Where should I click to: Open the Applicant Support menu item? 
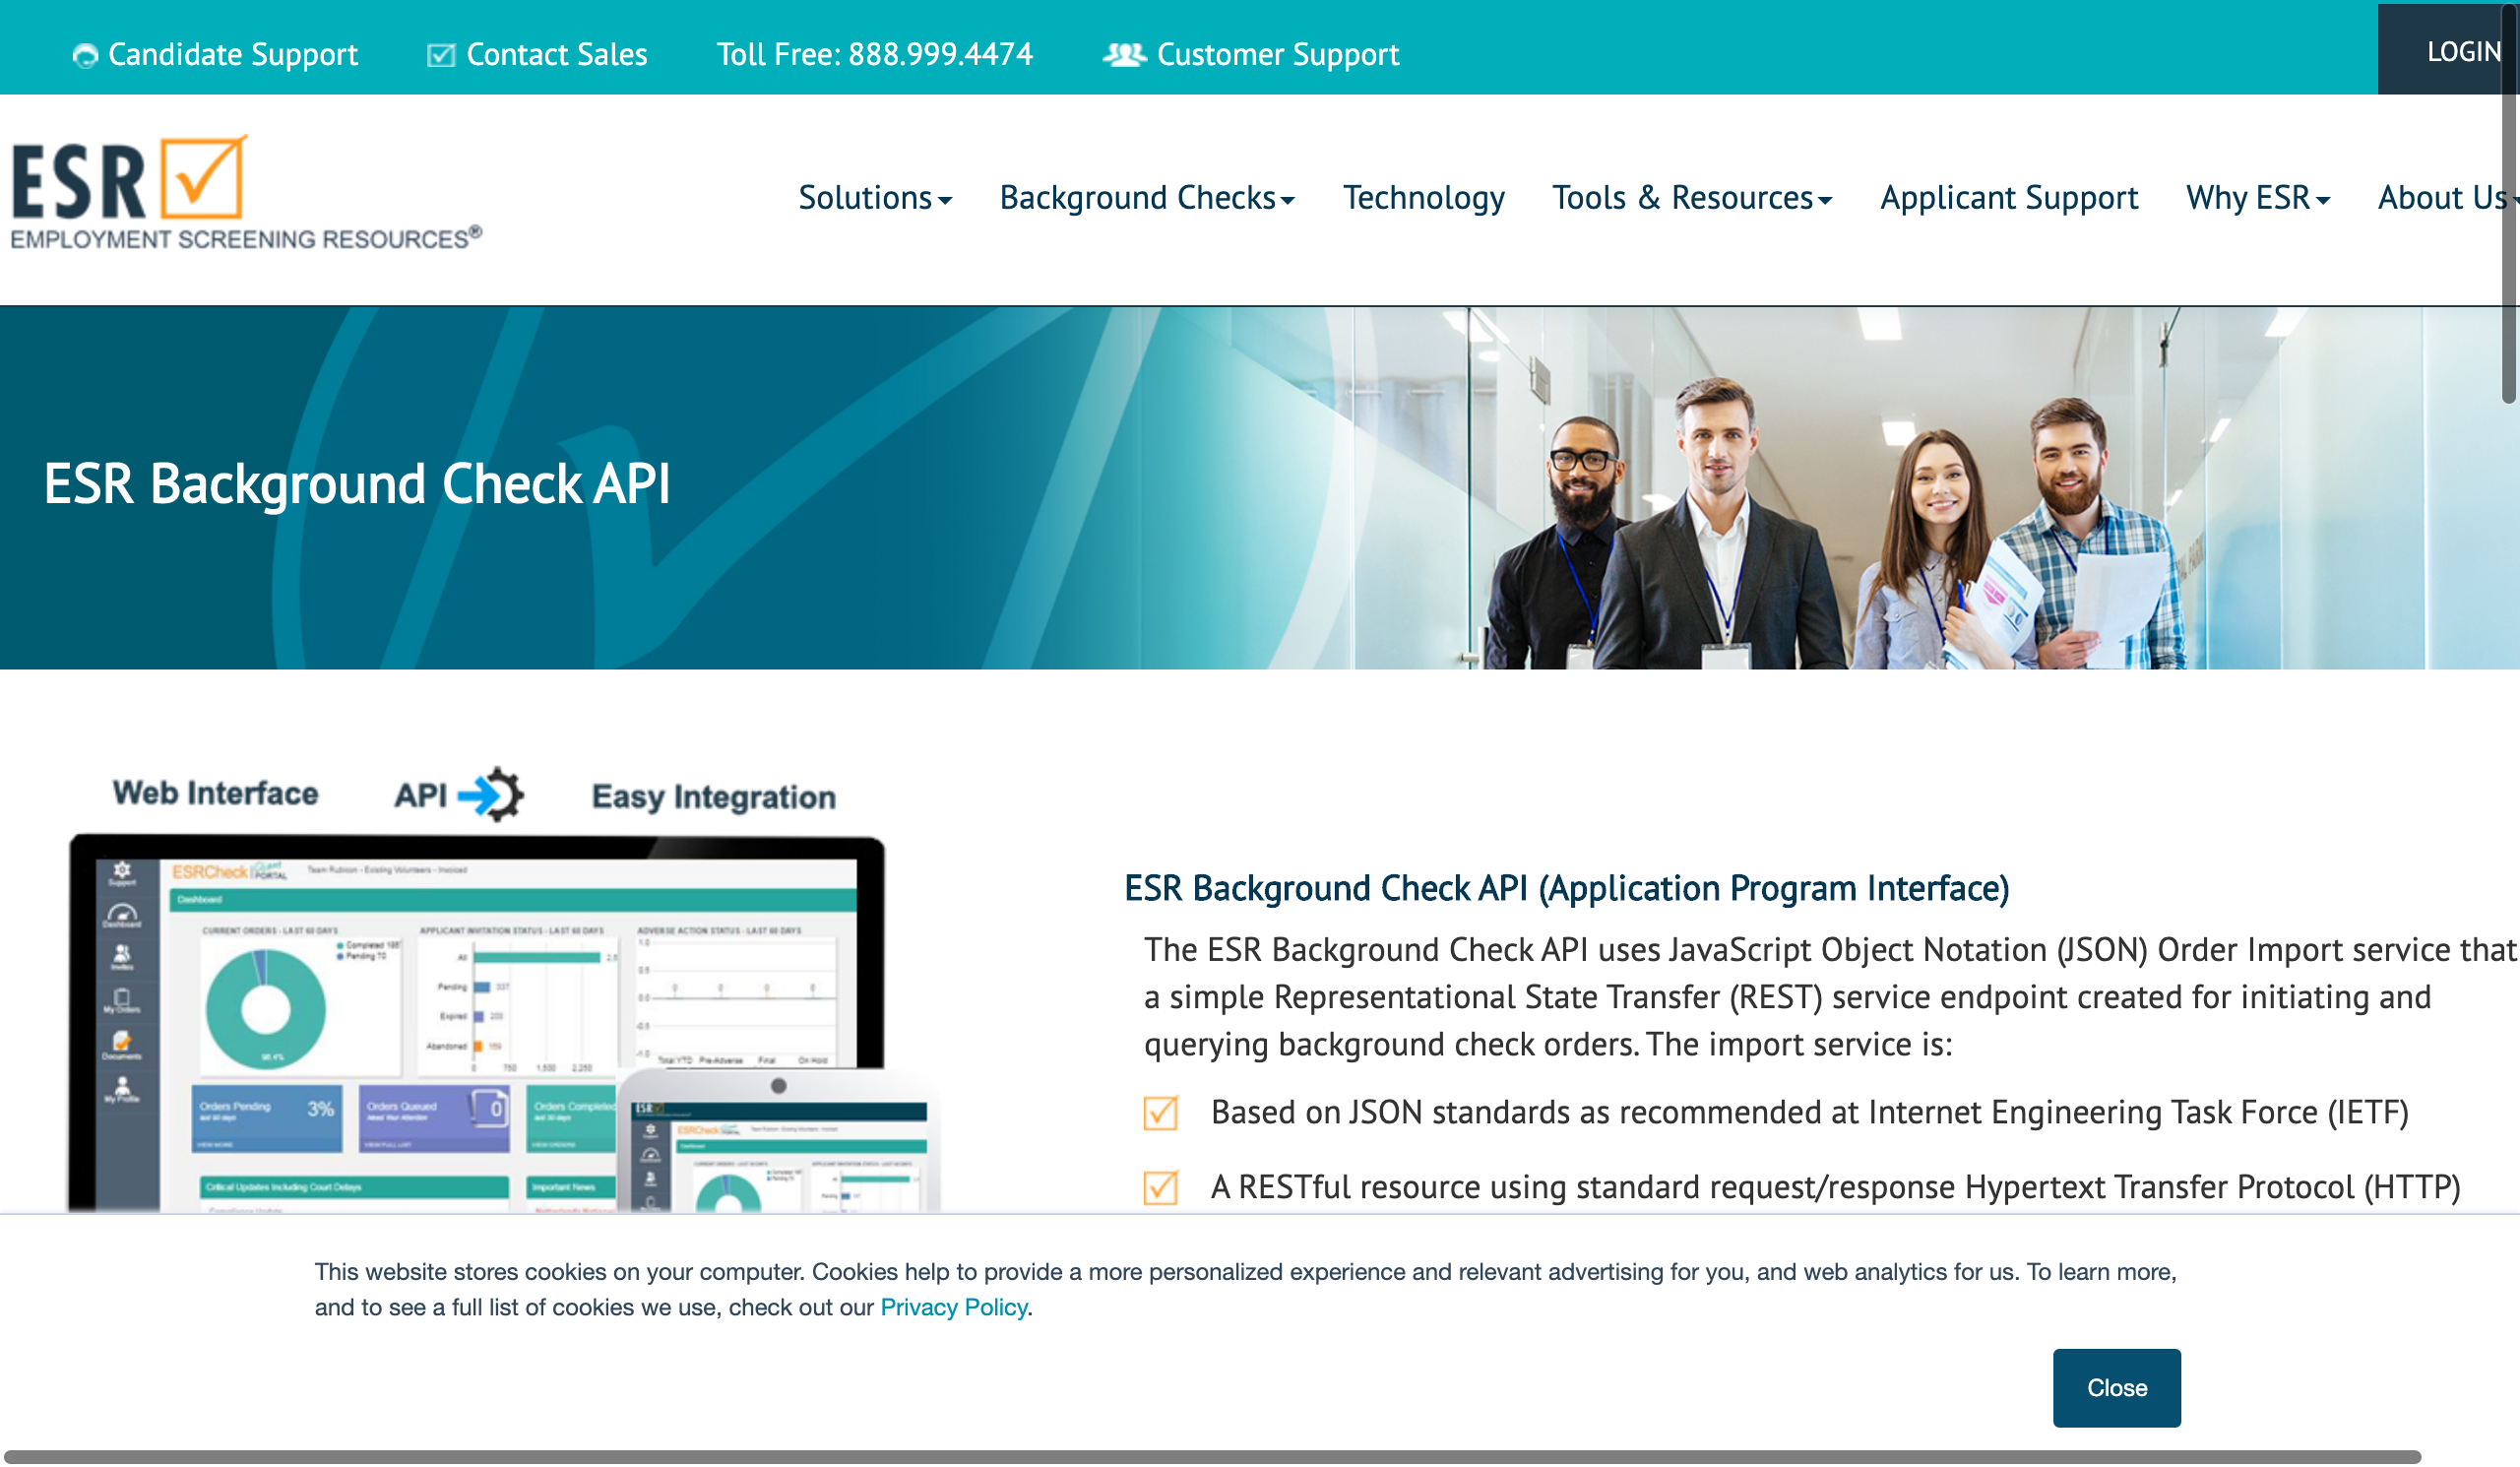2009,198
